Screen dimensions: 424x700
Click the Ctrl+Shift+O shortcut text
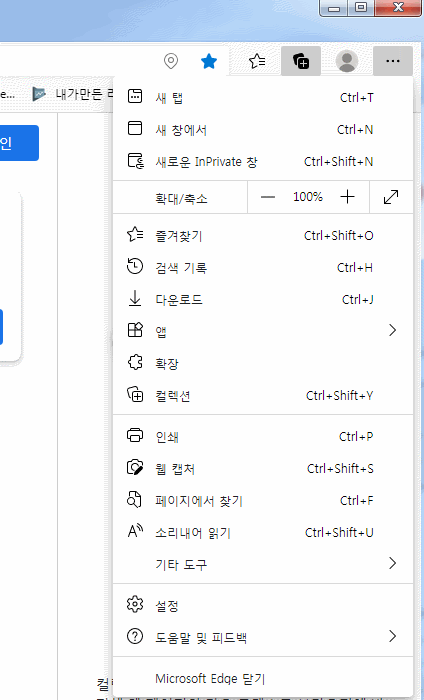pos(339,235)
